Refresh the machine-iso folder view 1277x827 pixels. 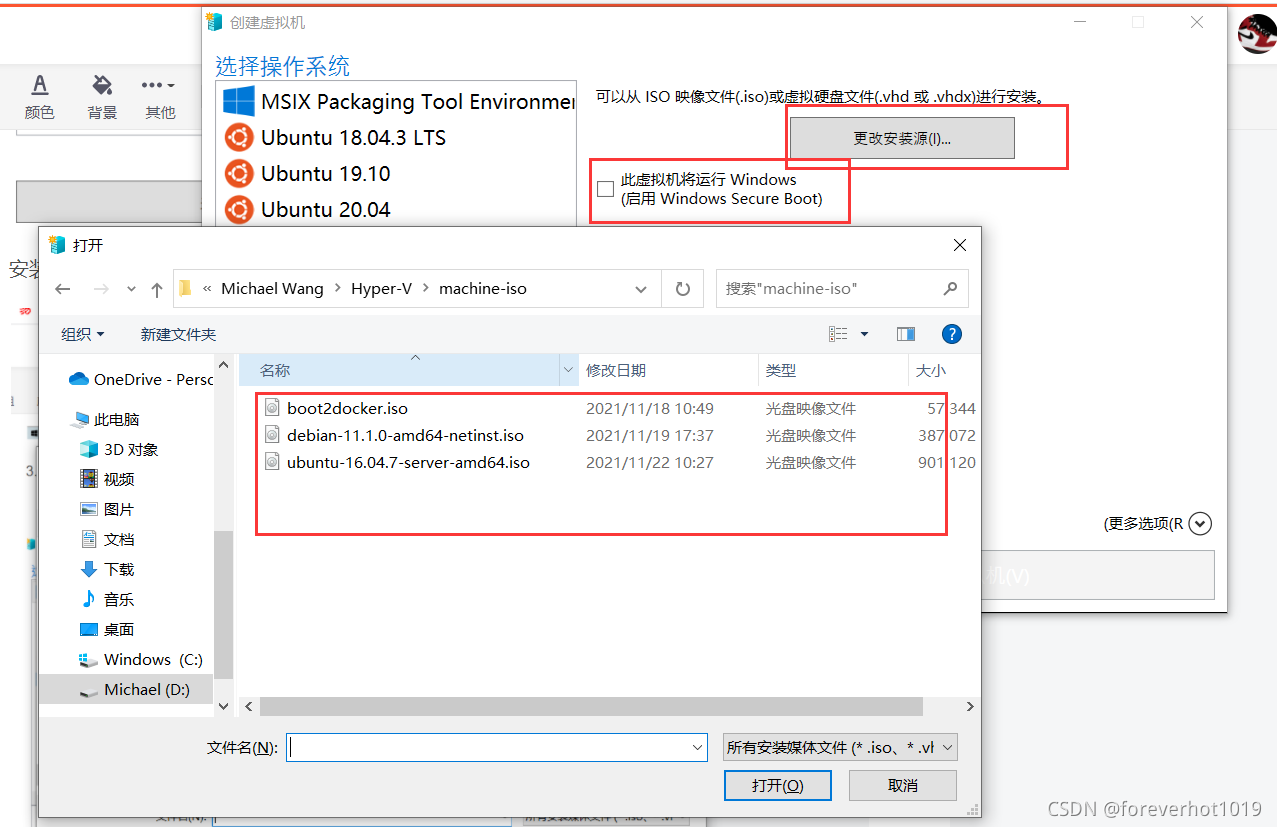tap(683, 289)
